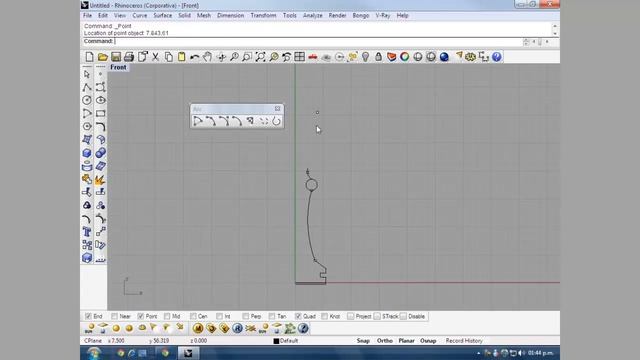Enable the Knot osnap checkbox

click(324, 316)
